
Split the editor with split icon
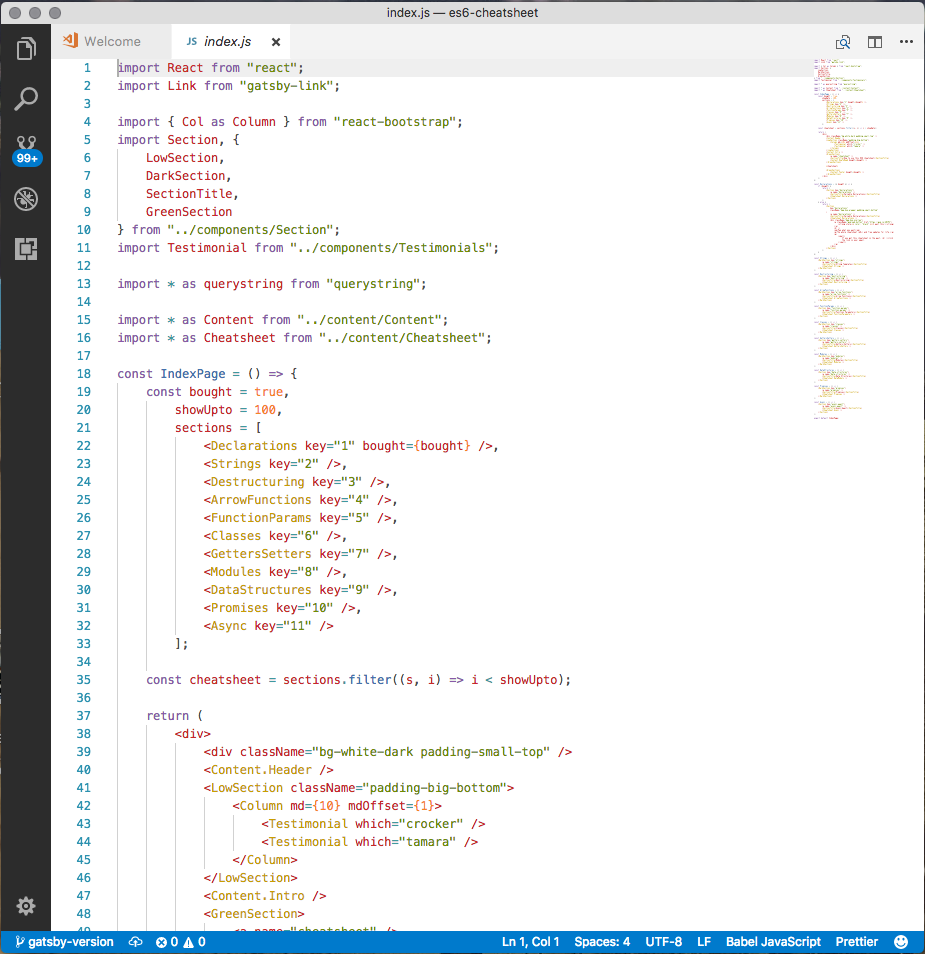click(875, 42)
